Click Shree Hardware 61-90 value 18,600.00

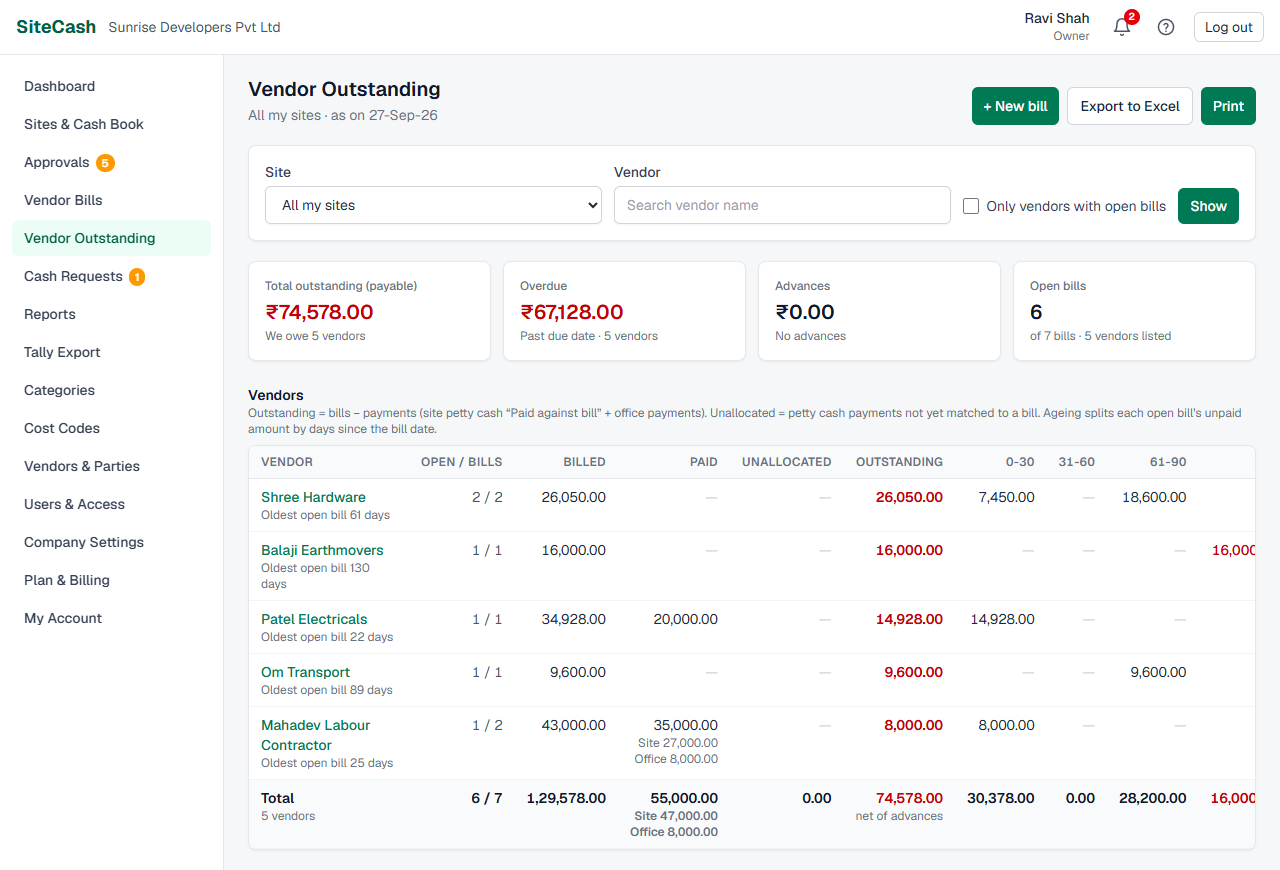tap(1154, 497)
